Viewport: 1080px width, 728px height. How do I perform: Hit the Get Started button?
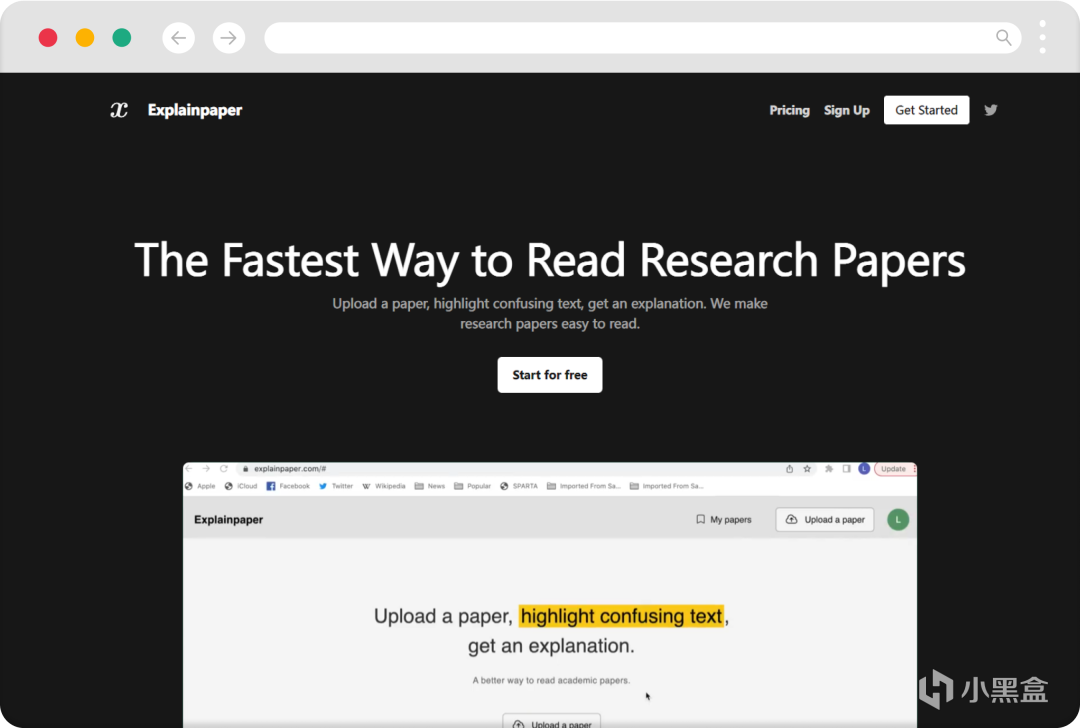(x=926, y=110)
